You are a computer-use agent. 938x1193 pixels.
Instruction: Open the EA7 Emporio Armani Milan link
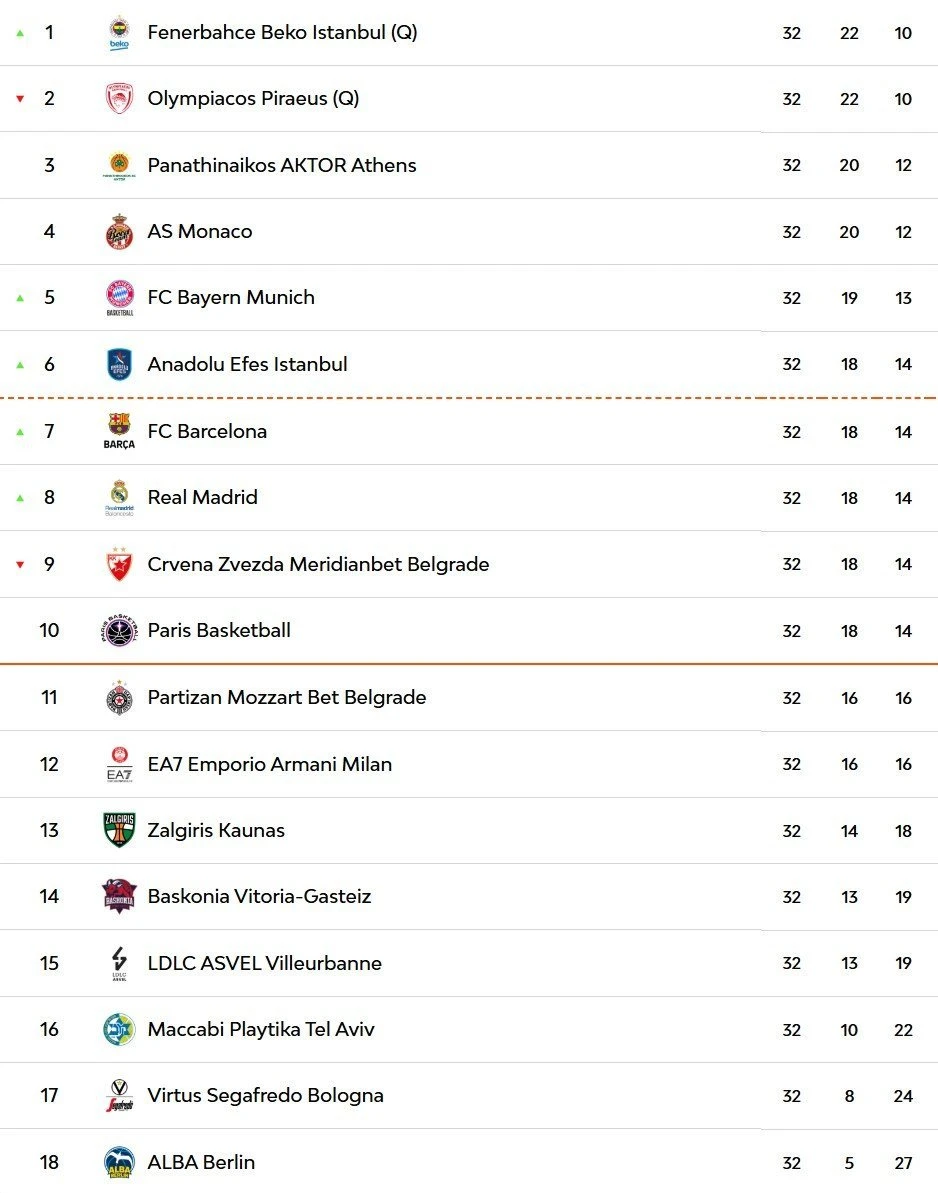[269, 764]
